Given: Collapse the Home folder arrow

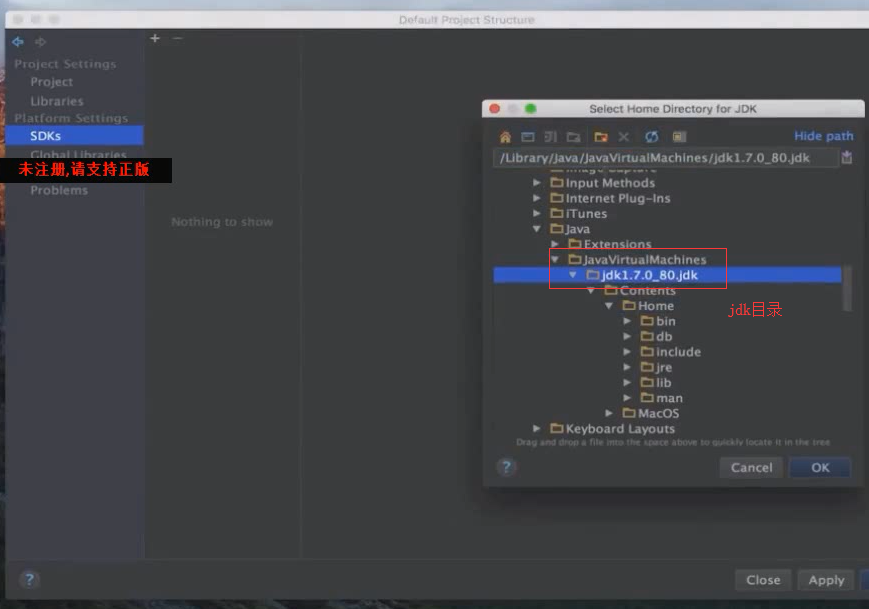Looking at the screenshot, I should 609,306.
